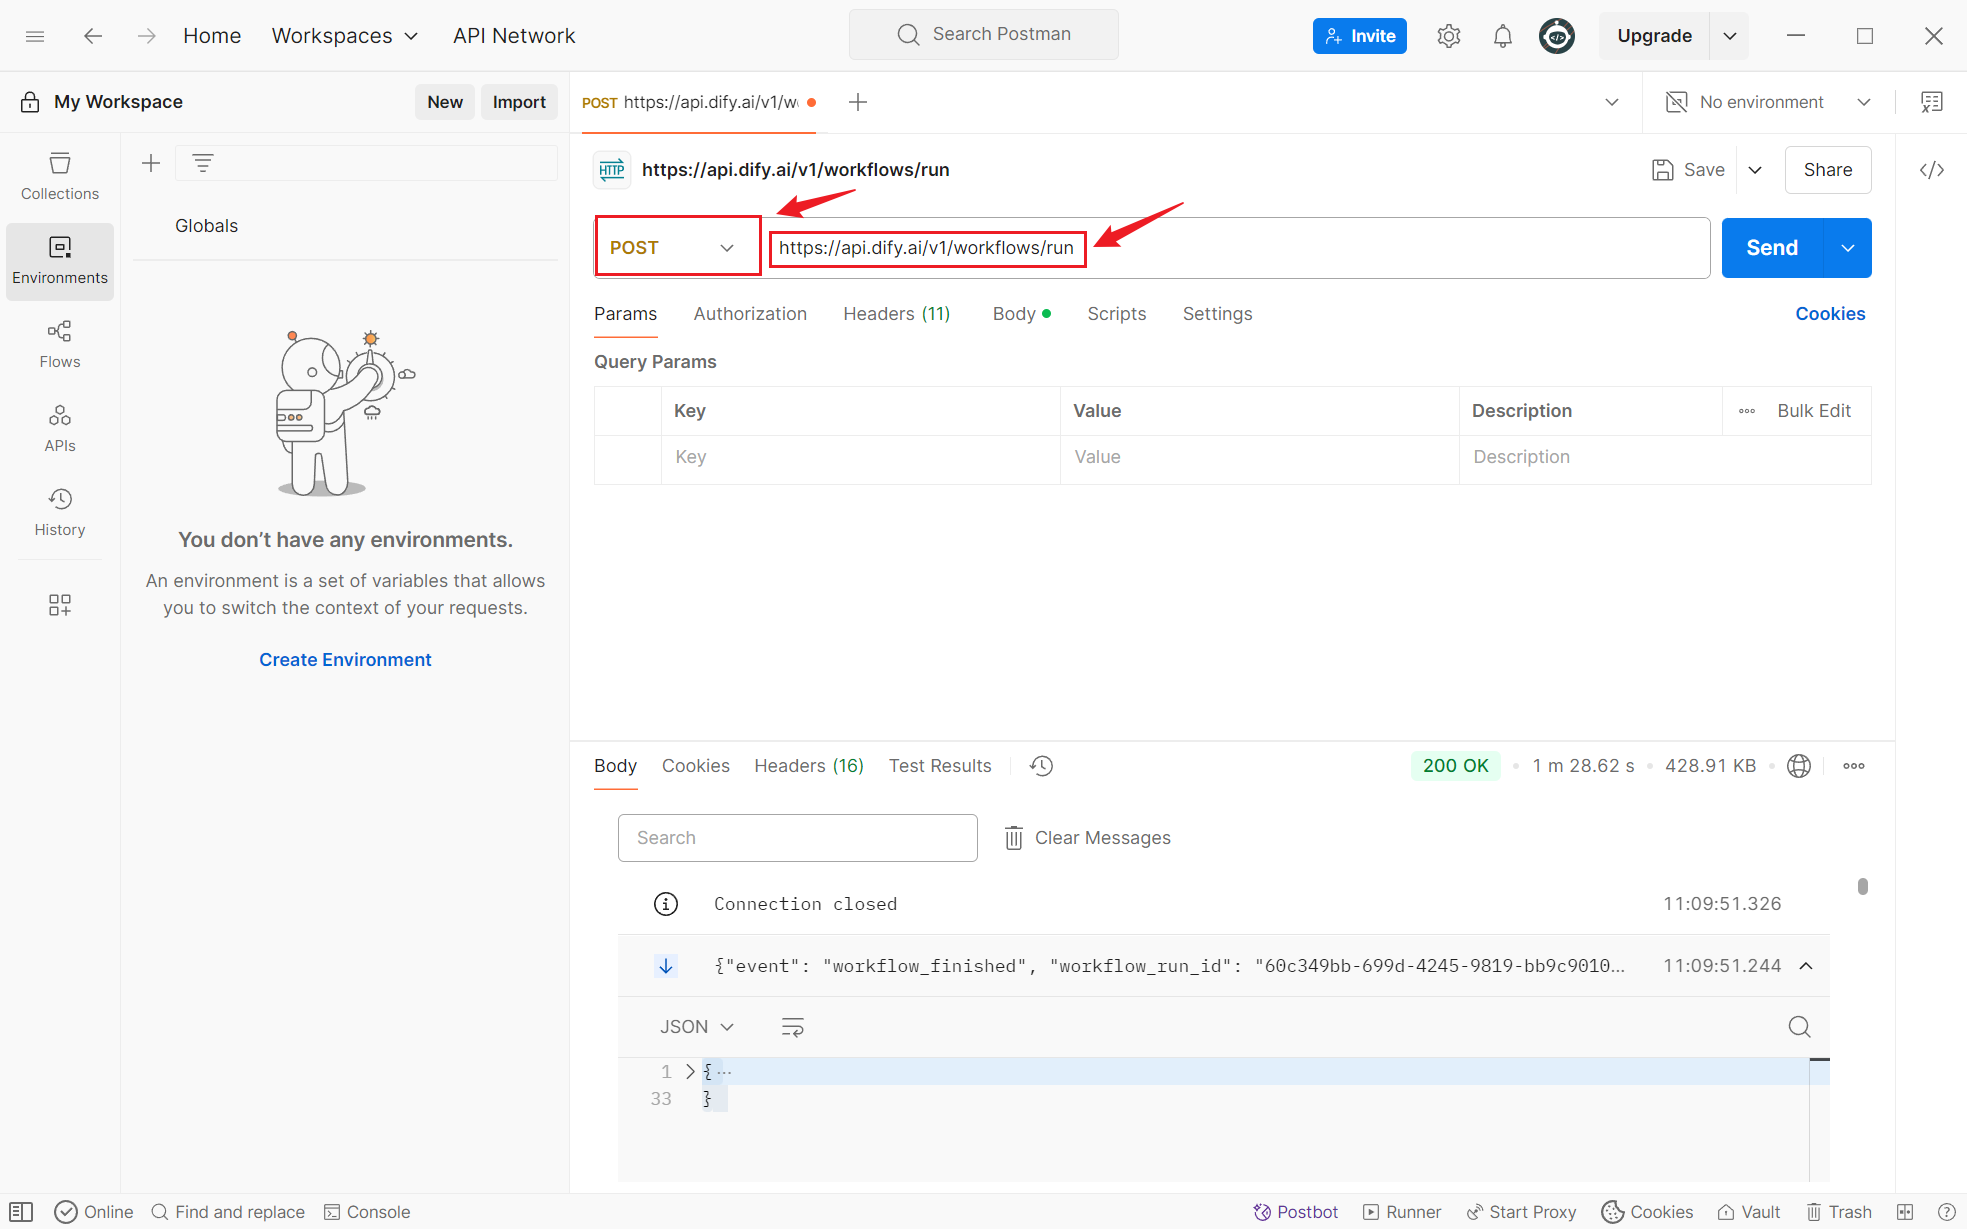
Task: Click the network globe icon in response
Action: click(1799, 766)
